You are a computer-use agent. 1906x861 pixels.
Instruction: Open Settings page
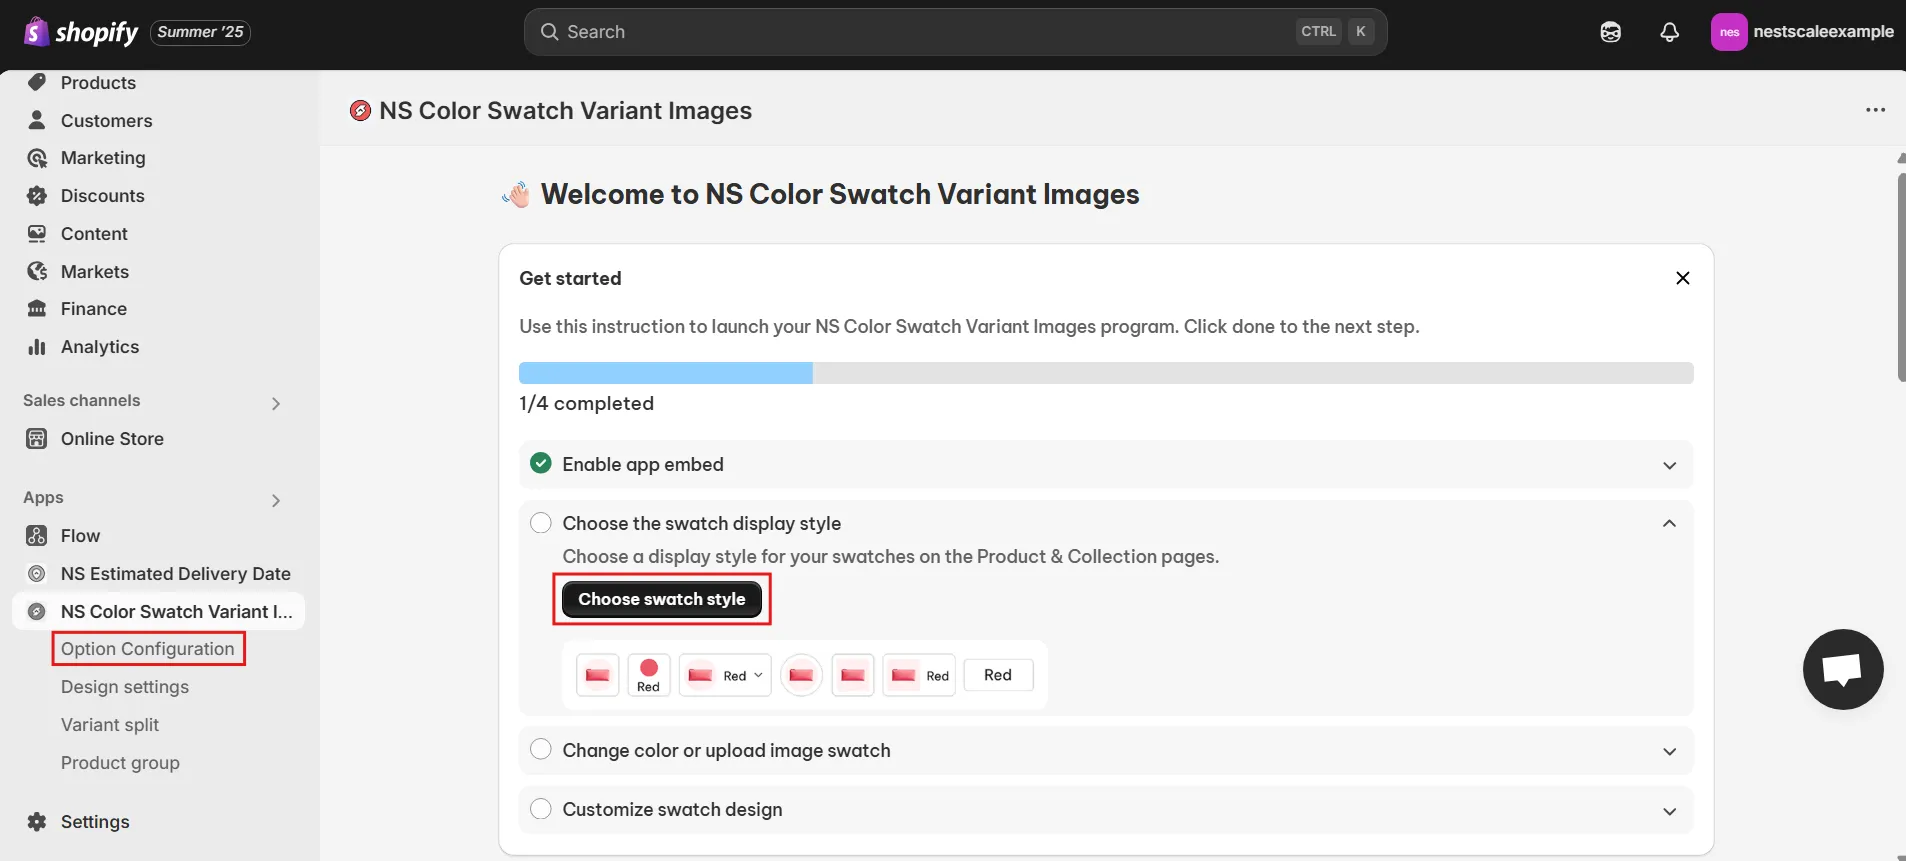[x=95, y=822]
